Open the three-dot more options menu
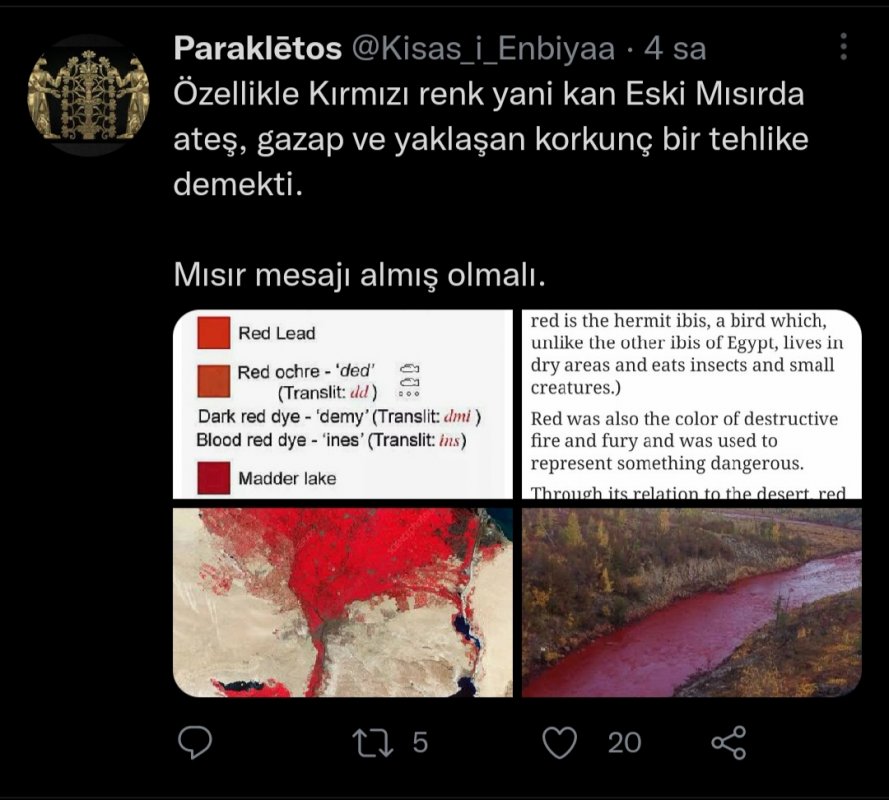Viewport: 889px width, 800px height. pyautogui.click(x=844, y=46)
